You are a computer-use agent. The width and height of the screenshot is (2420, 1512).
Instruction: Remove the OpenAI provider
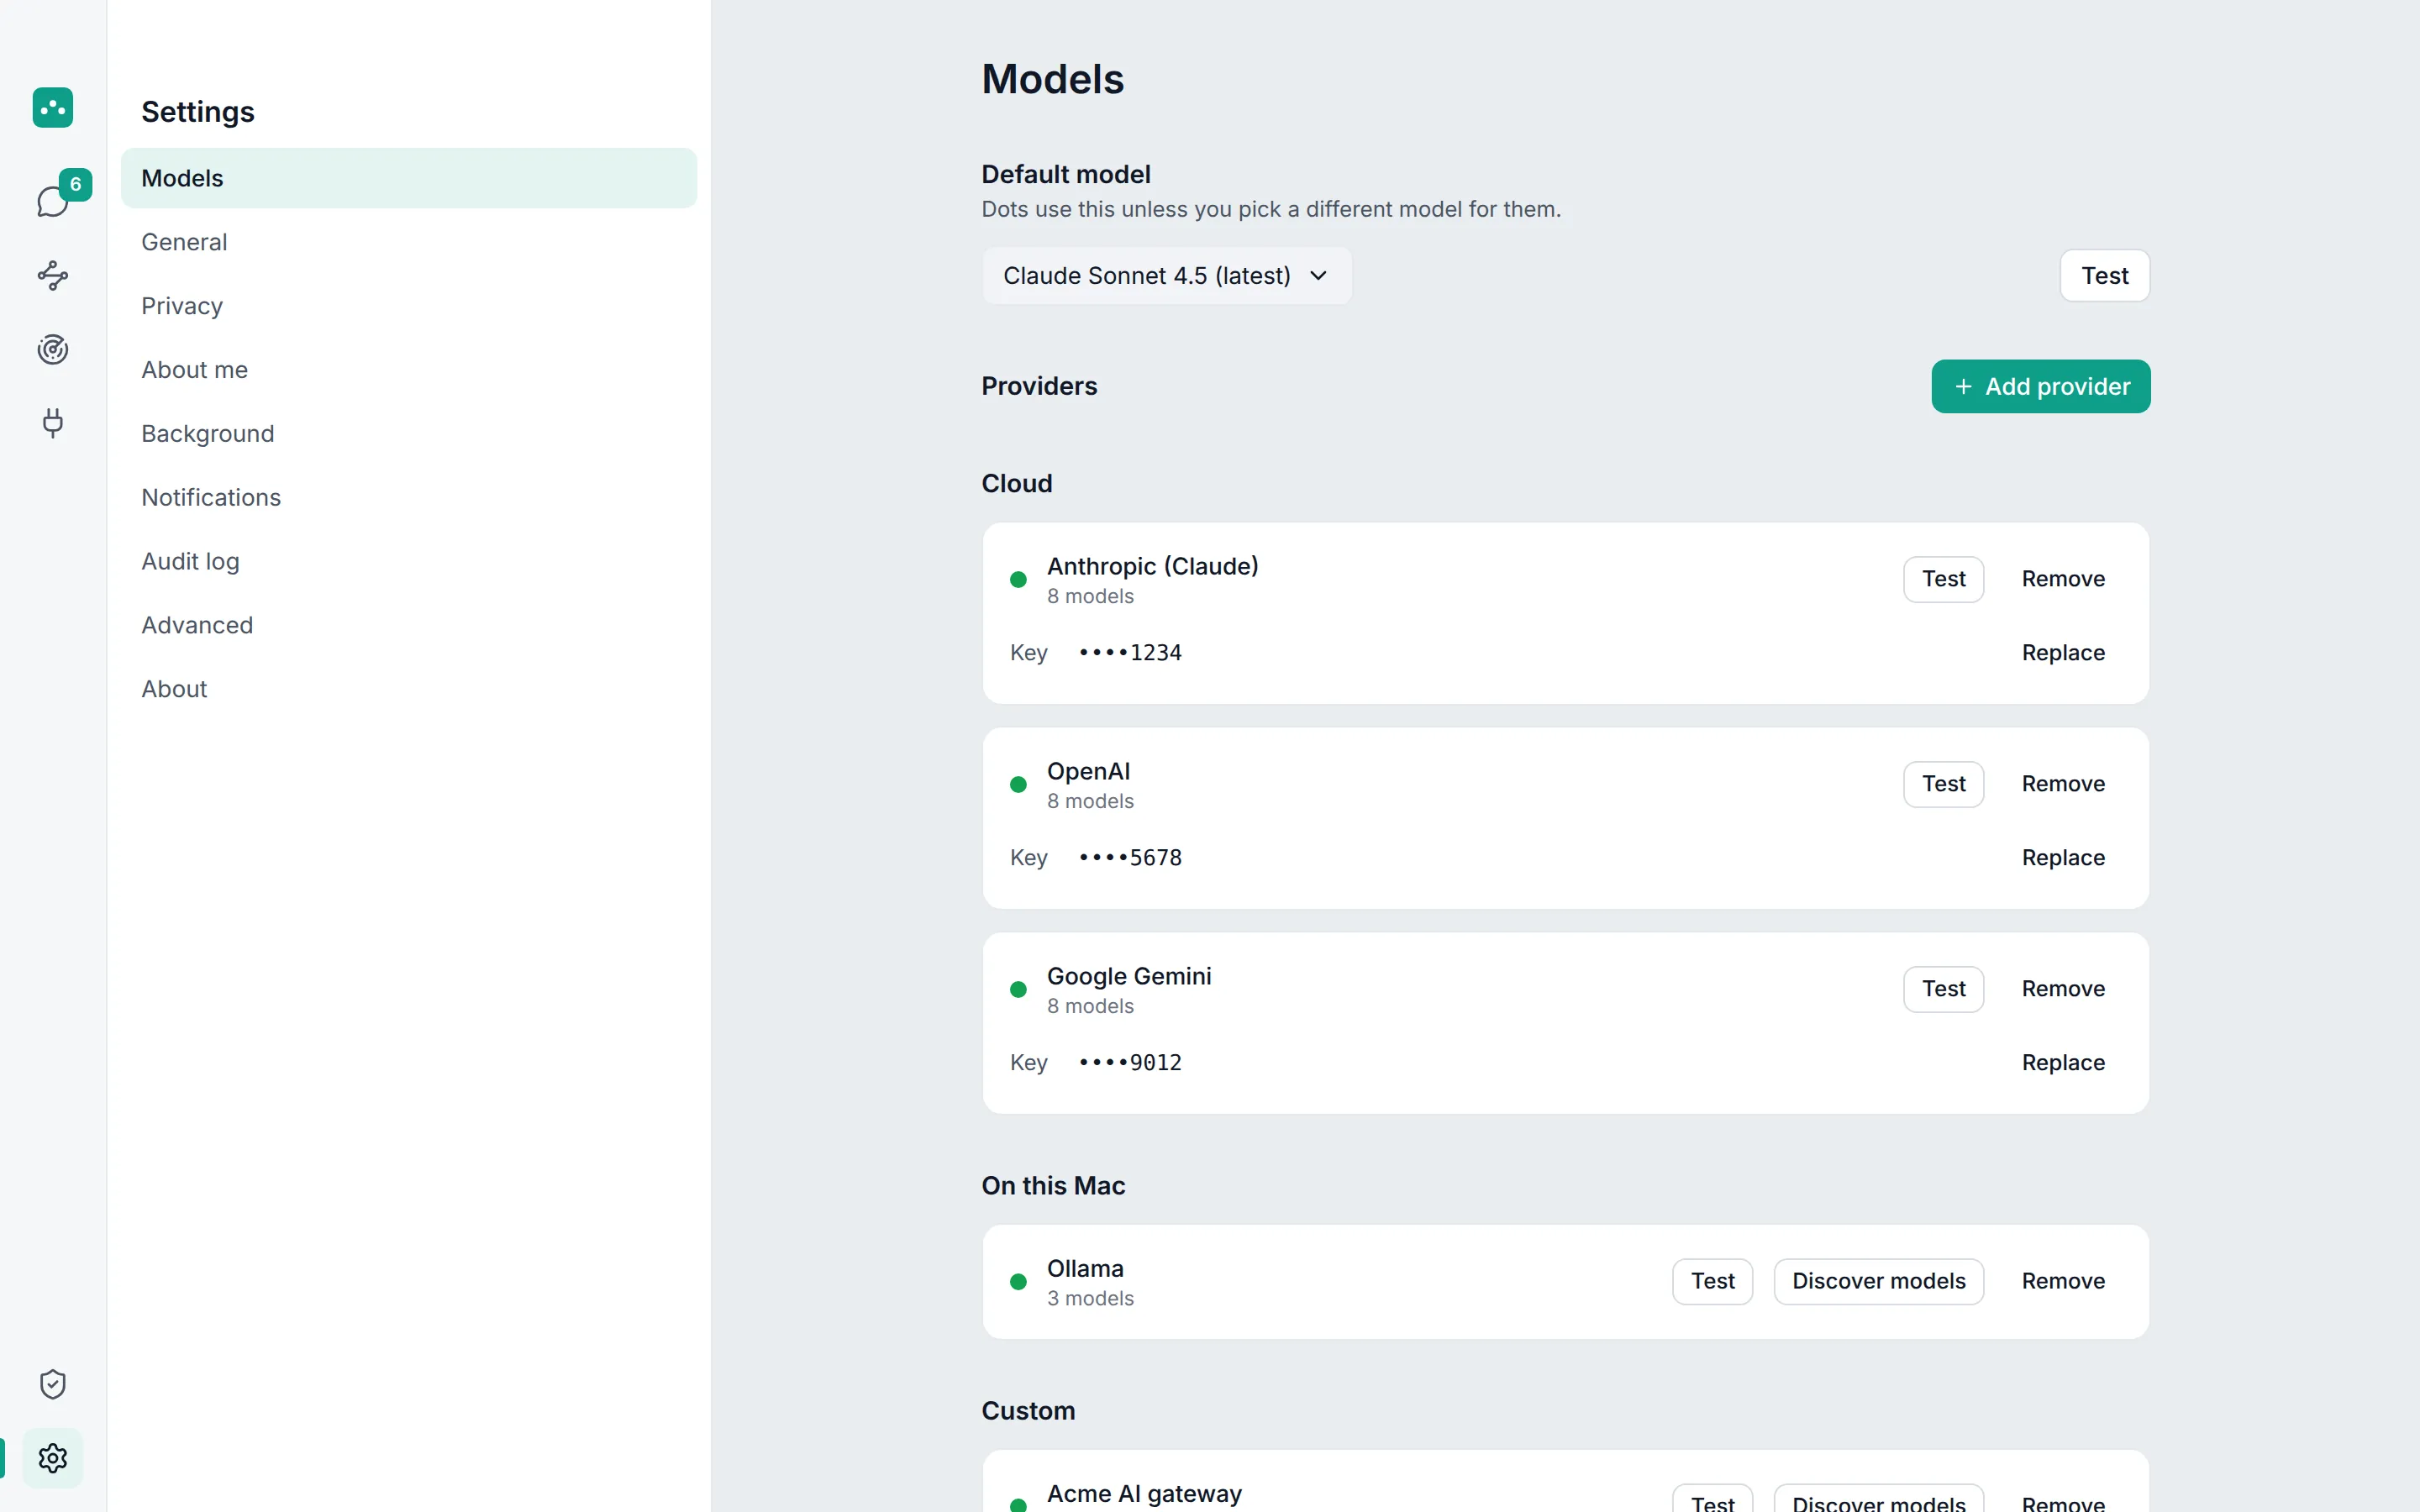(x=2063, y=784)
